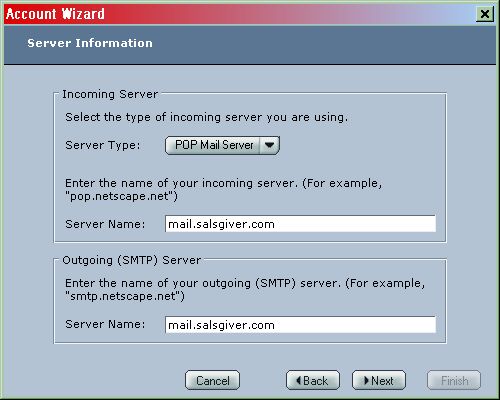This screenshot has width=500, height=400.
Task: Click the Server Type label
Action: [x=103, y=145]
